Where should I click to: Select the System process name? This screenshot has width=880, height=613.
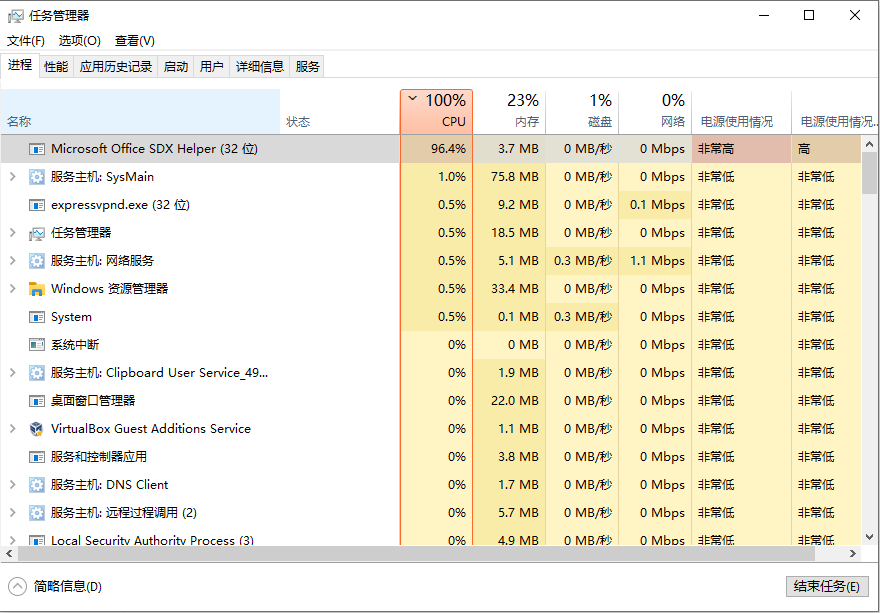(71, 317)
